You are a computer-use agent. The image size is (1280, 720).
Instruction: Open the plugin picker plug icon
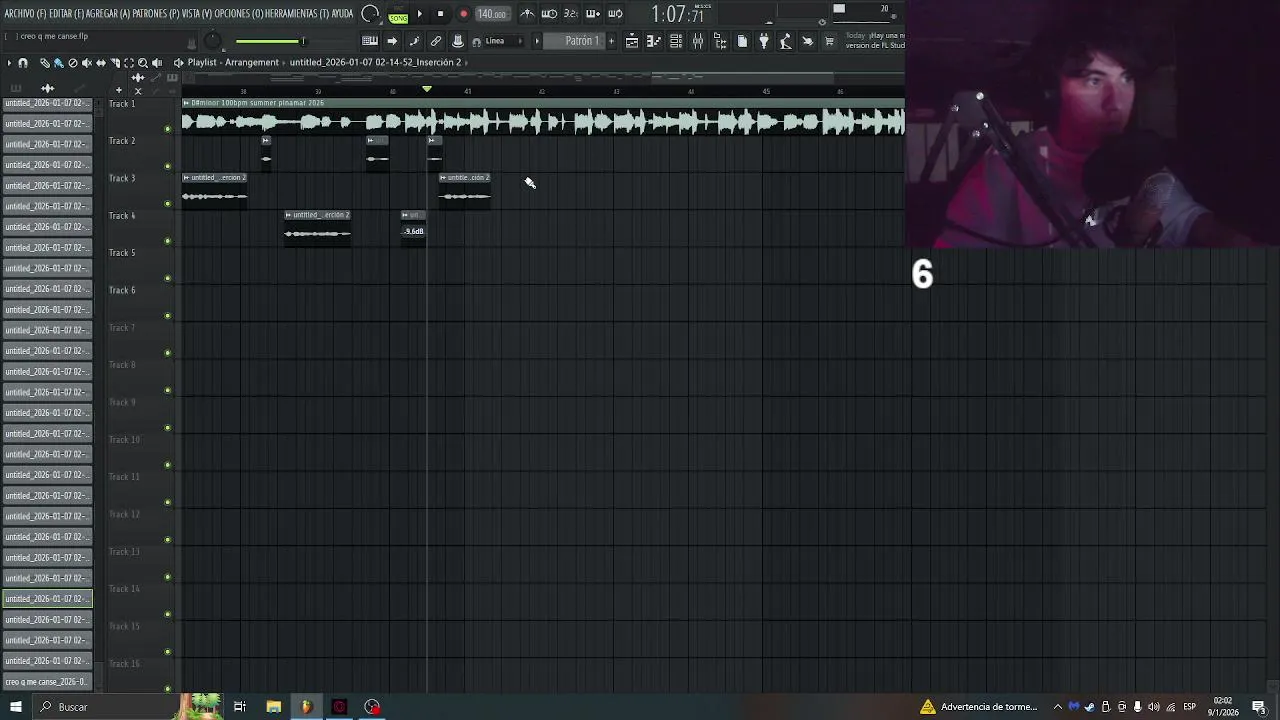click(x=764, y=41)
